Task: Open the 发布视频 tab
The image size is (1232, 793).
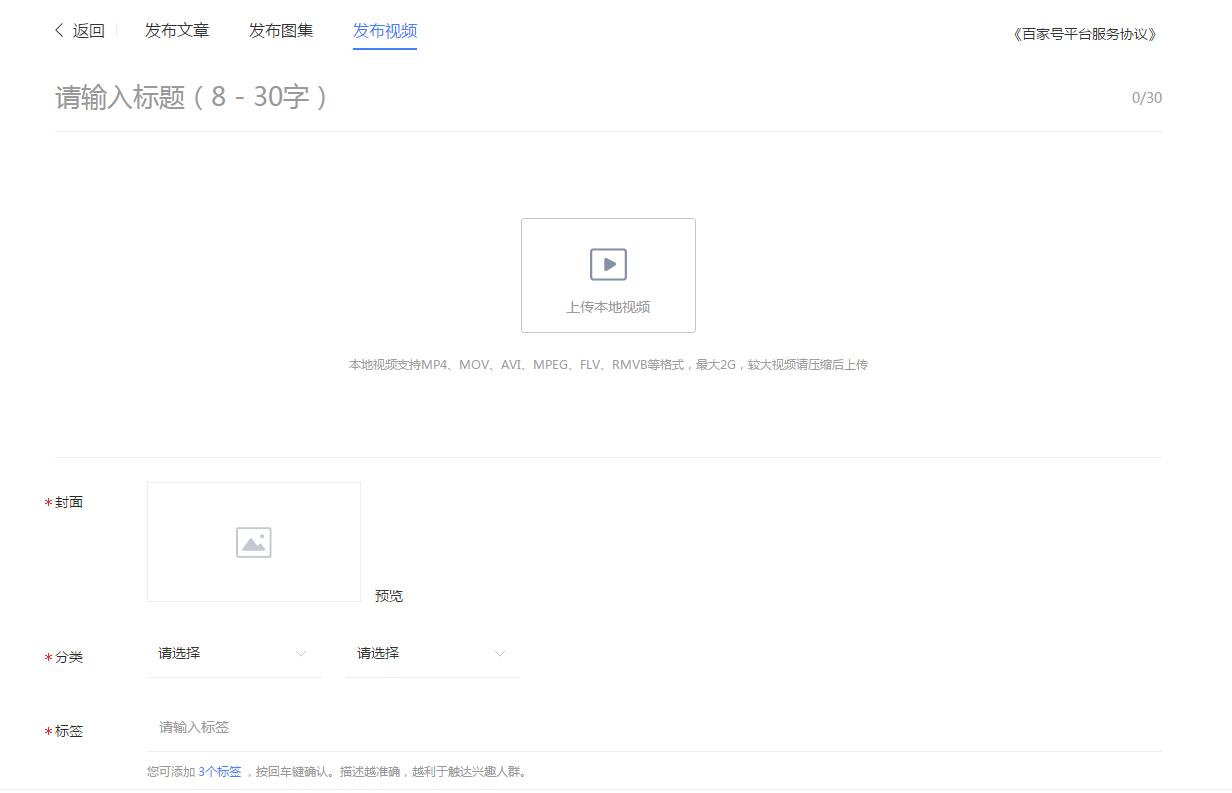Action: pos(384,30)
